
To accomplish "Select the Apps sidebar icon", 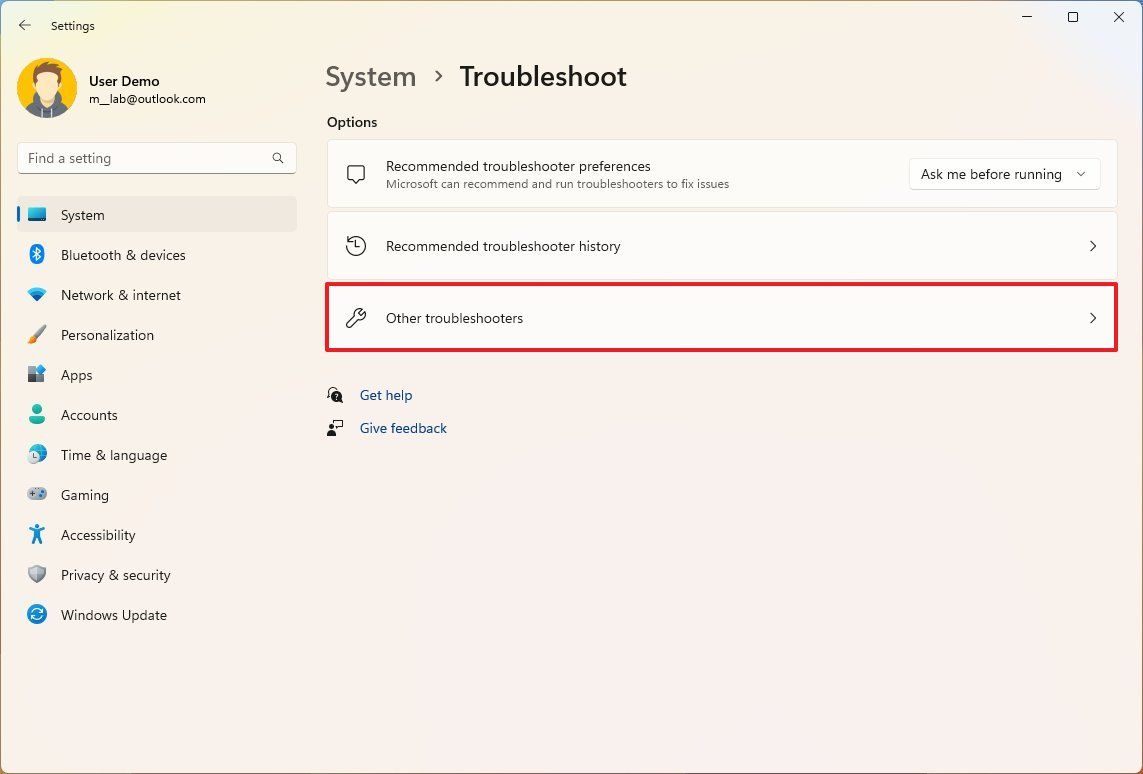I will (x=36, y=375).
